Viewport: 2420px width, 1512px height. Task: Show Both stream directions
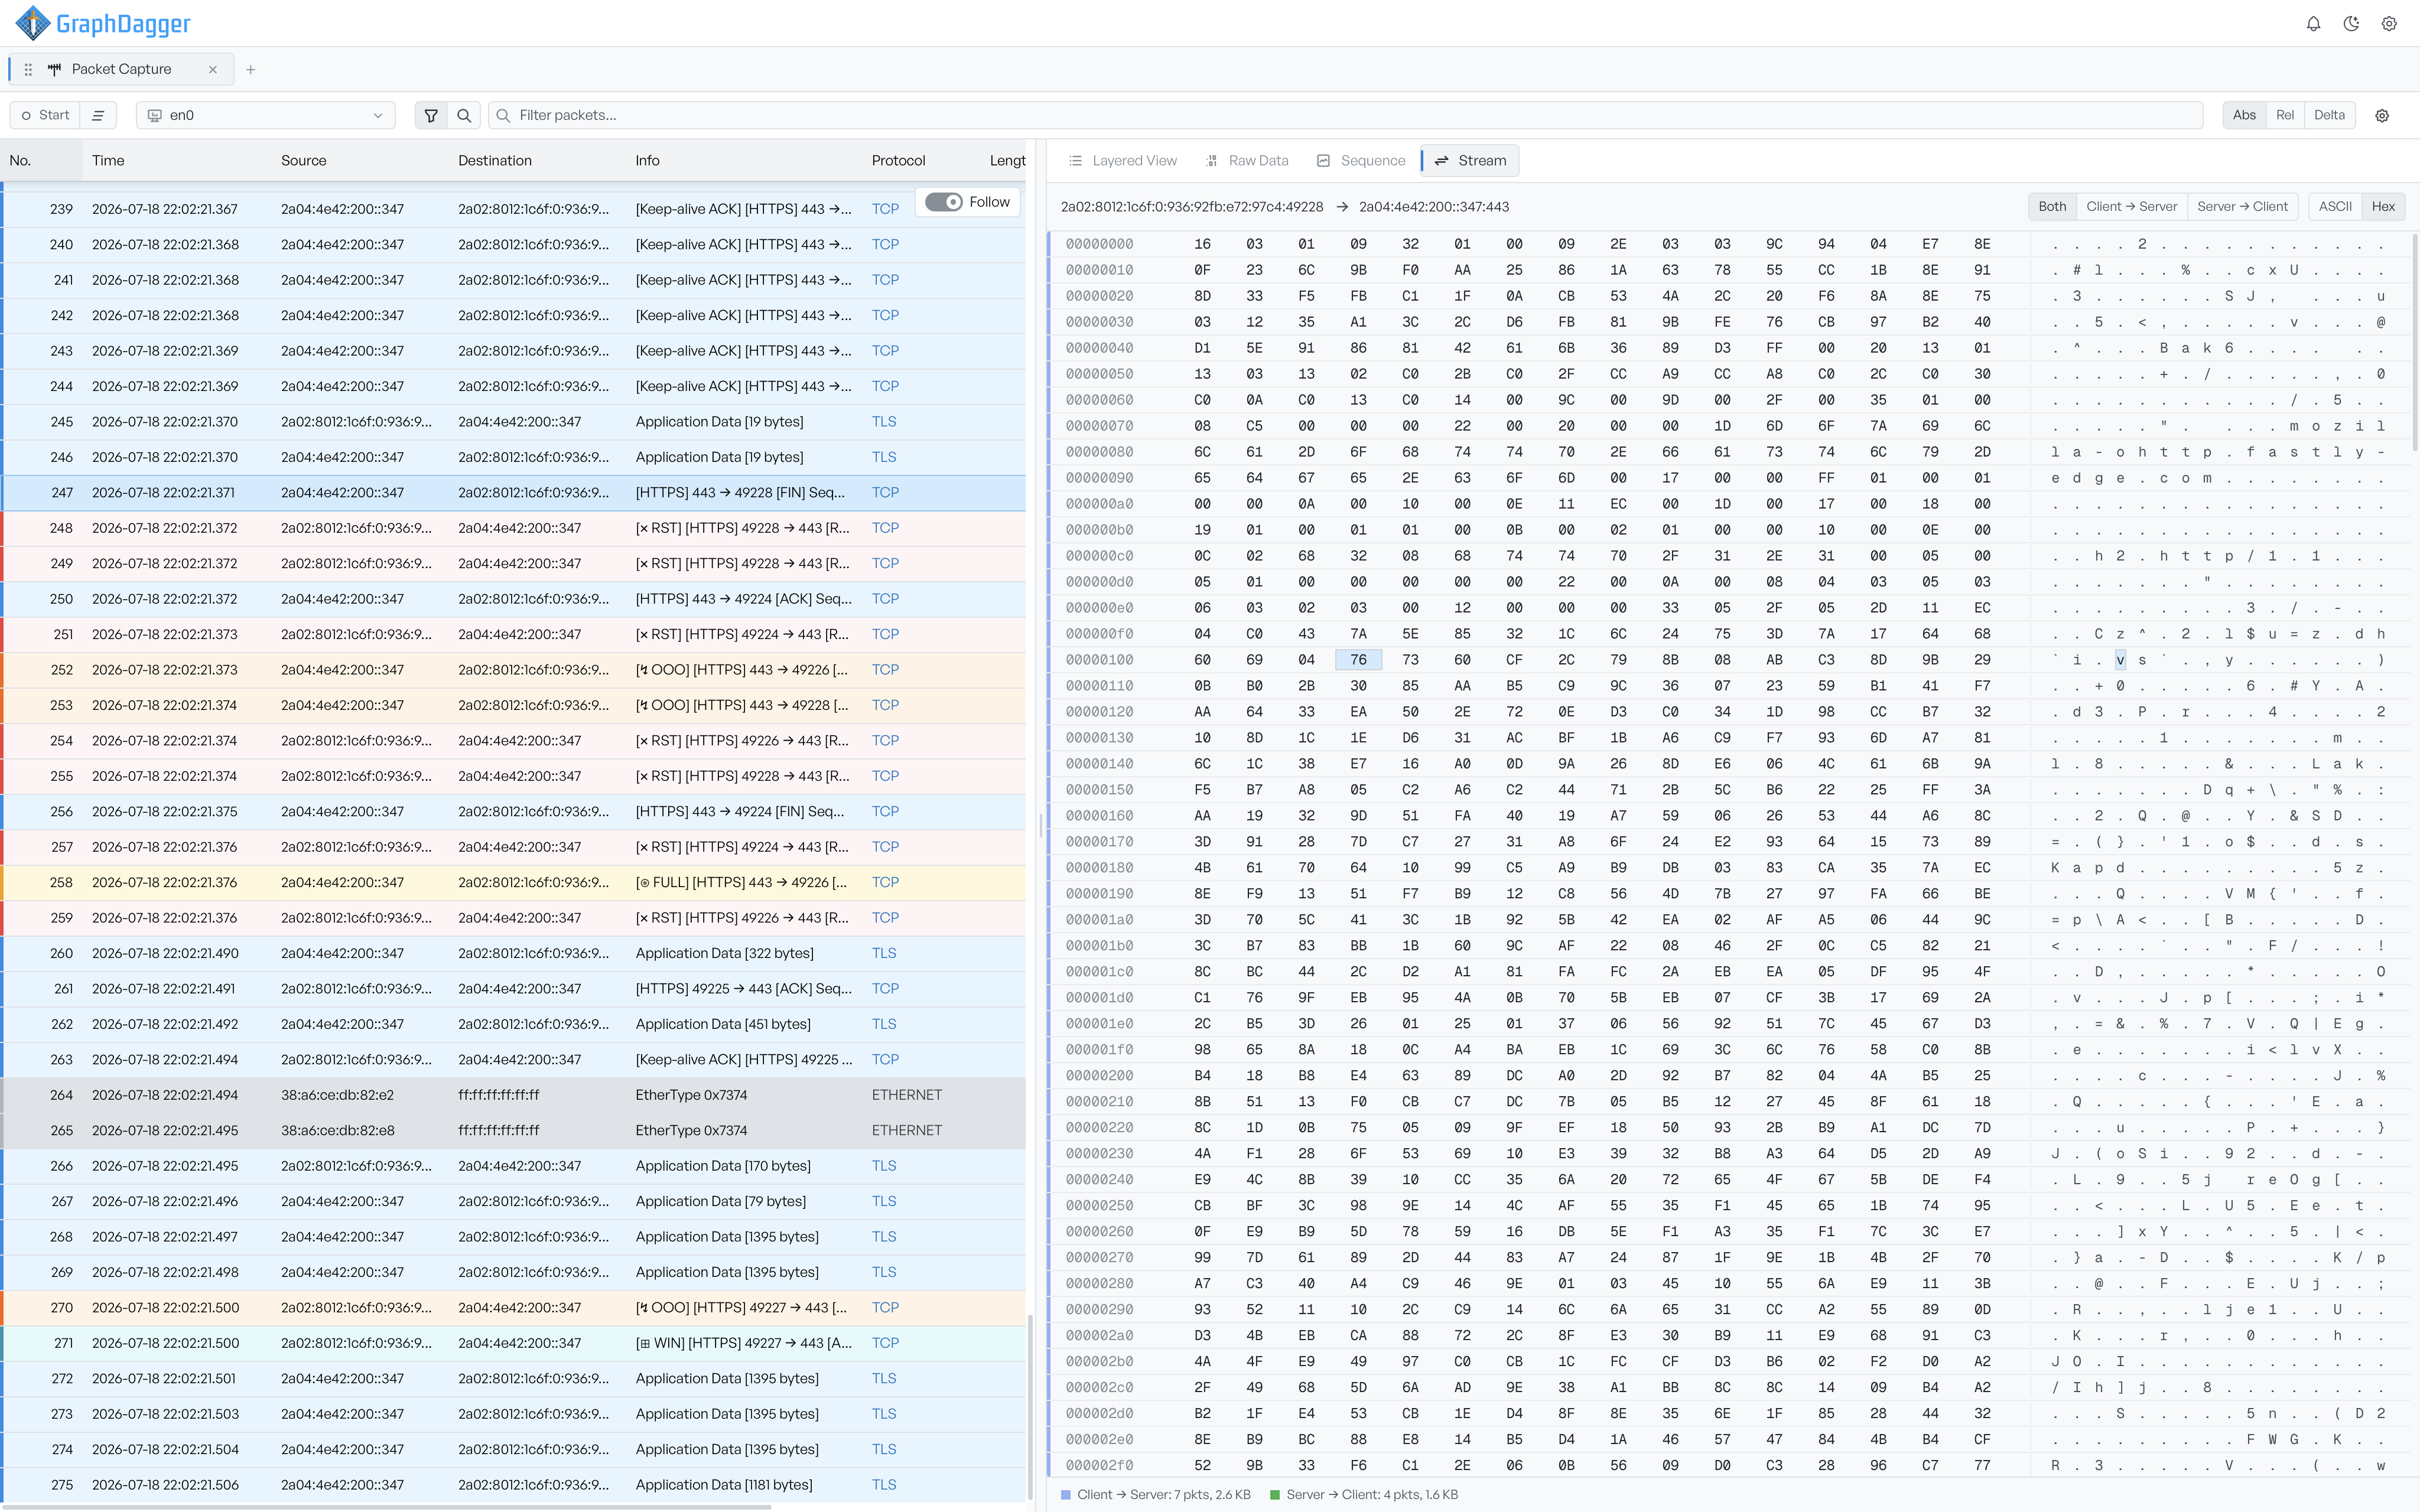tap(2052, 206)
